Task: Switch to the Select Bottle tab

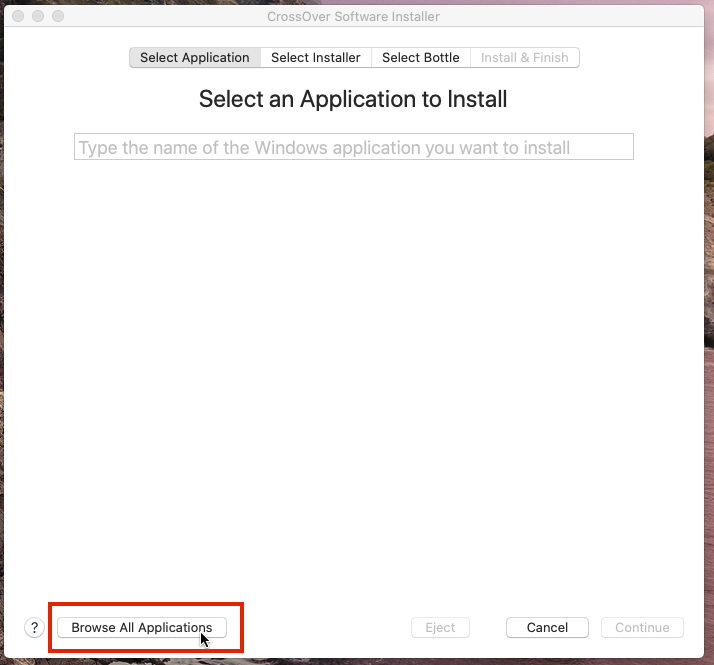Action: pyautogui.click(x=420, y=57)
